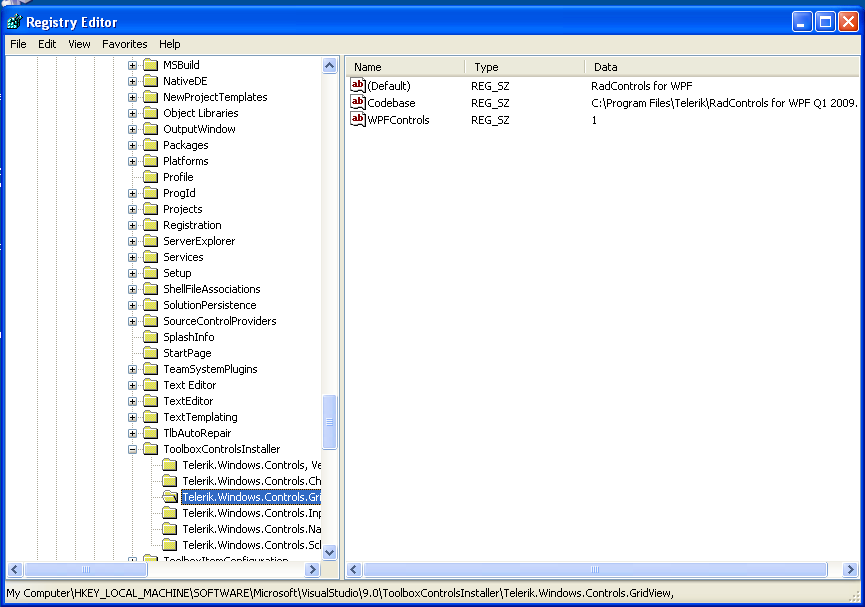Click the Type column header
Viewport: 865px width, 607px height.
[525, 67]
